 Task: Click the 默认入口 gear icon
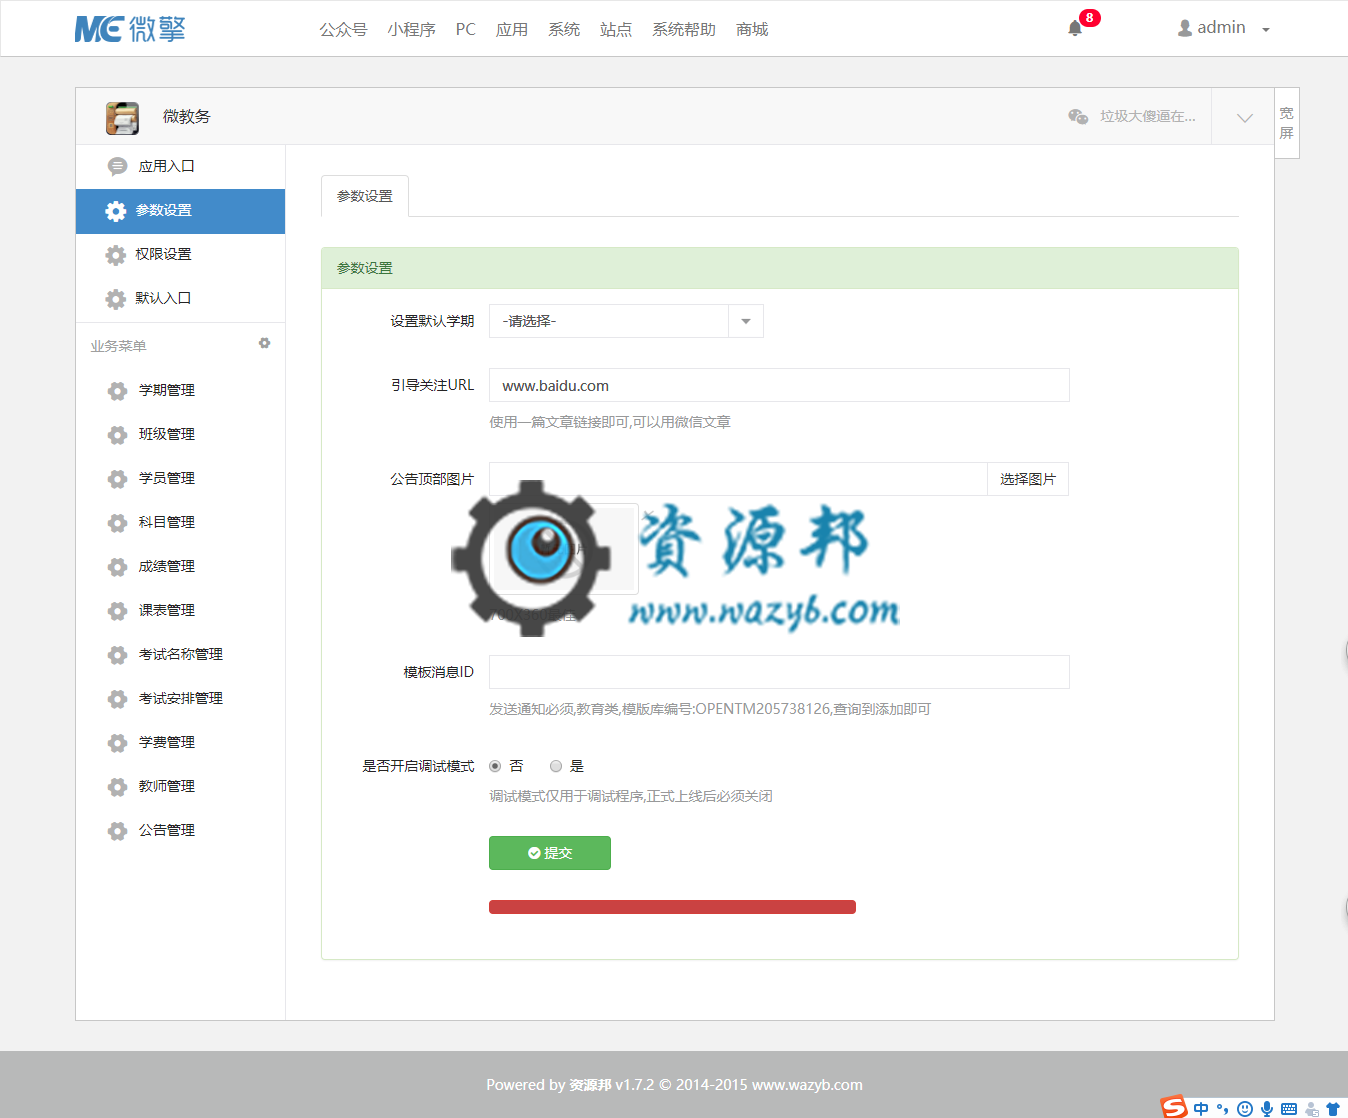[116, 299]
